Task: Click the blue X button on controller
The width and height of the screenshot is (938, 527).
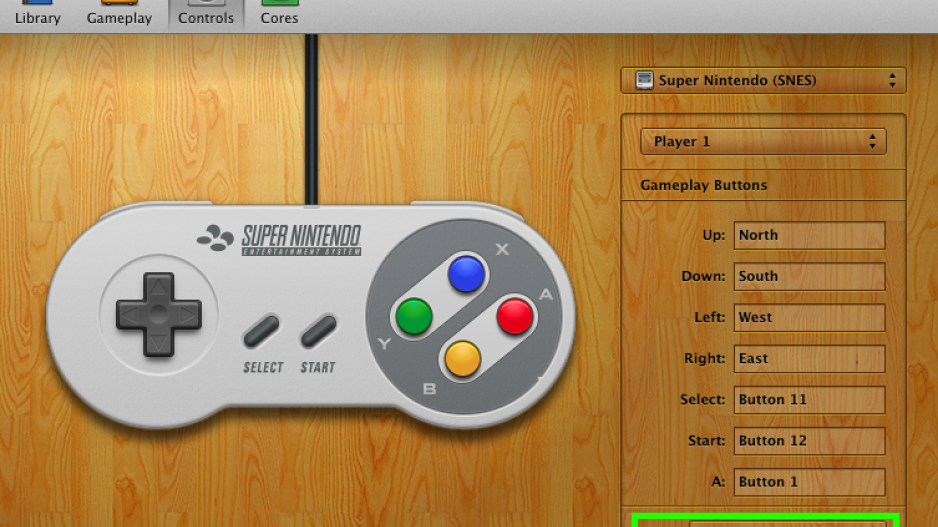Action: coord(466,274)
